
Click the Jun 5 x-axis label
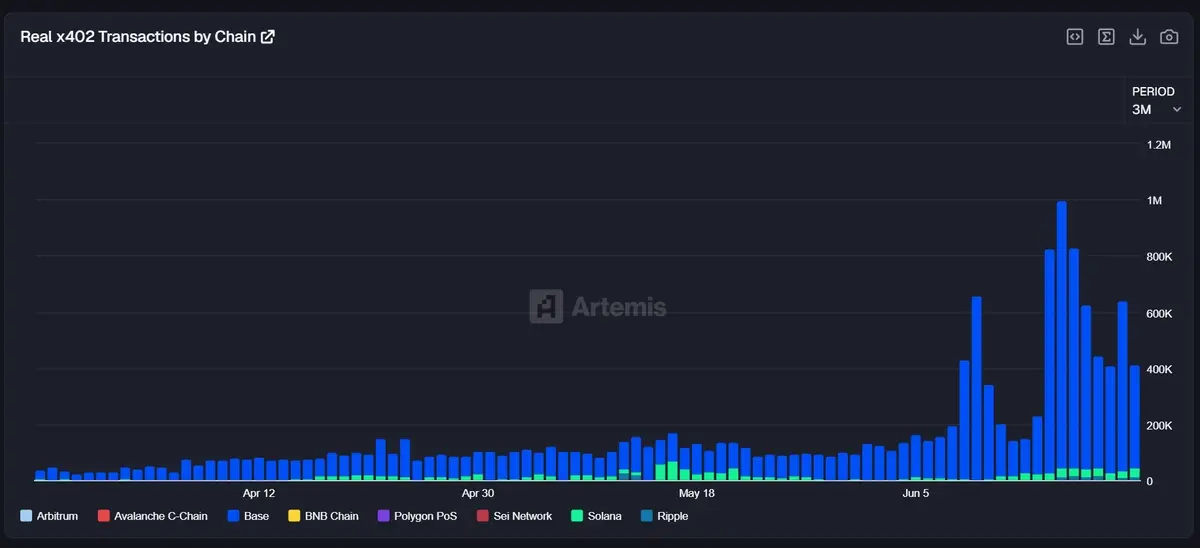pyautogui.click(x=915, y=493)
